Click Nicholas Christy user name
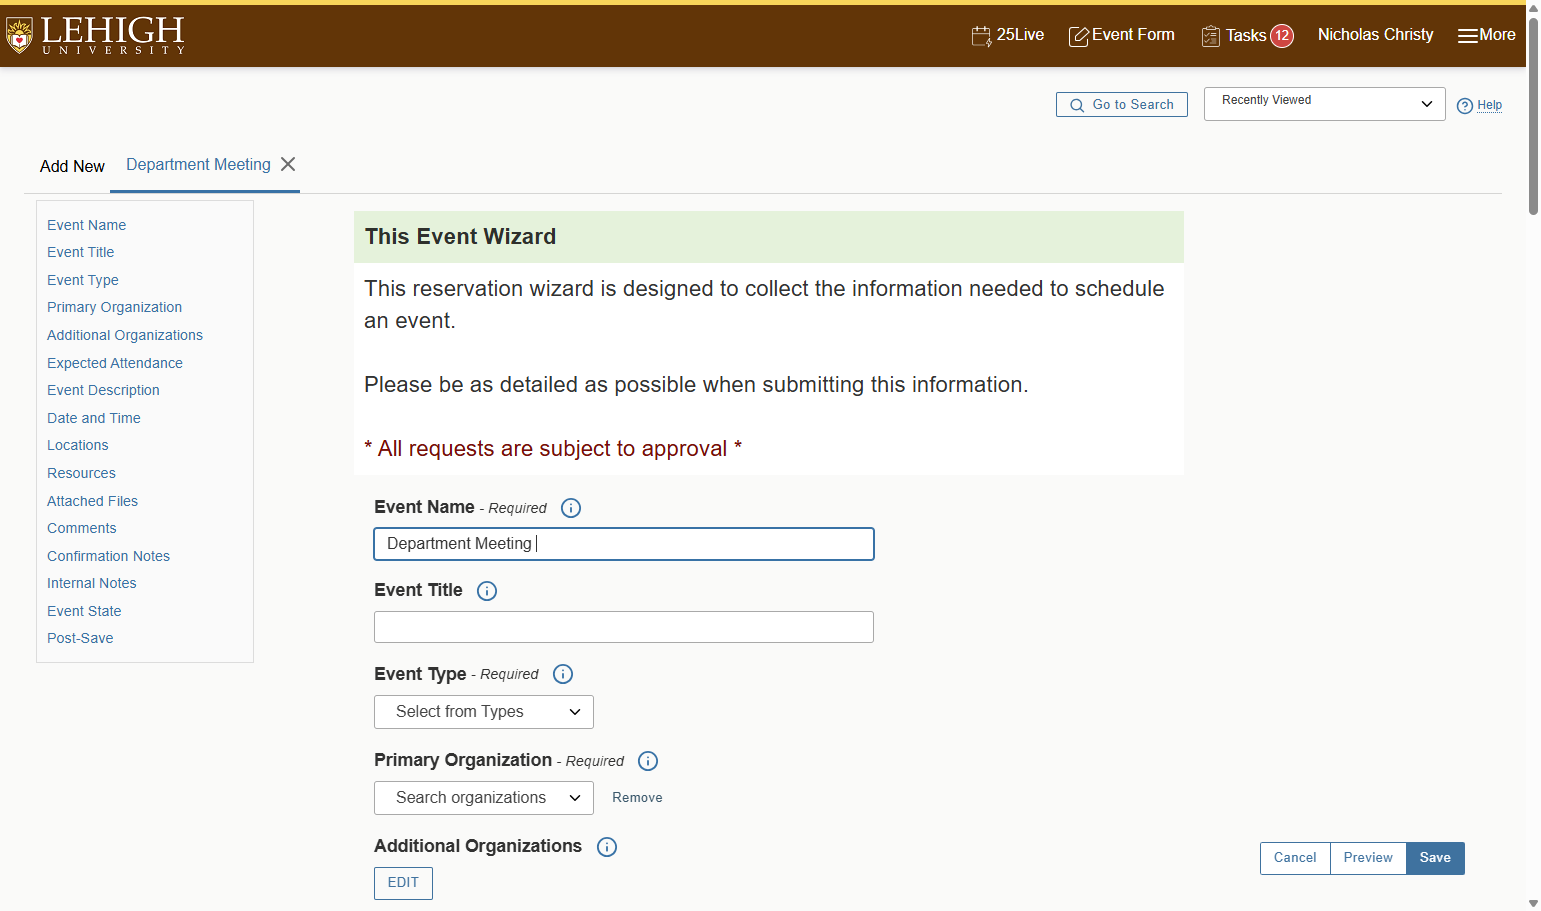Screen dimensions: 1541x911 coord(1375,35)
